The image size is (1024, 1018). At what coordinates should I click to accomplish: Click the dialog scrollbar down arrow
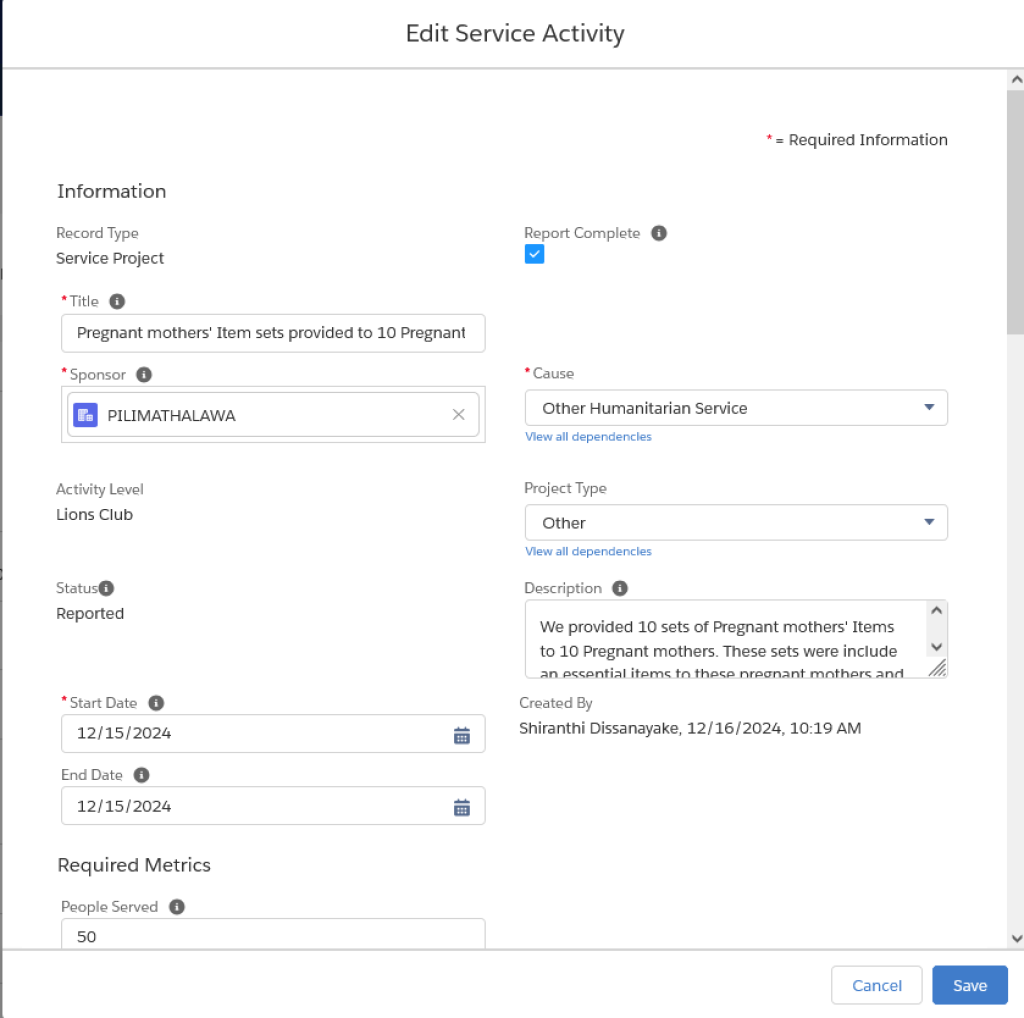(1016, 939)
